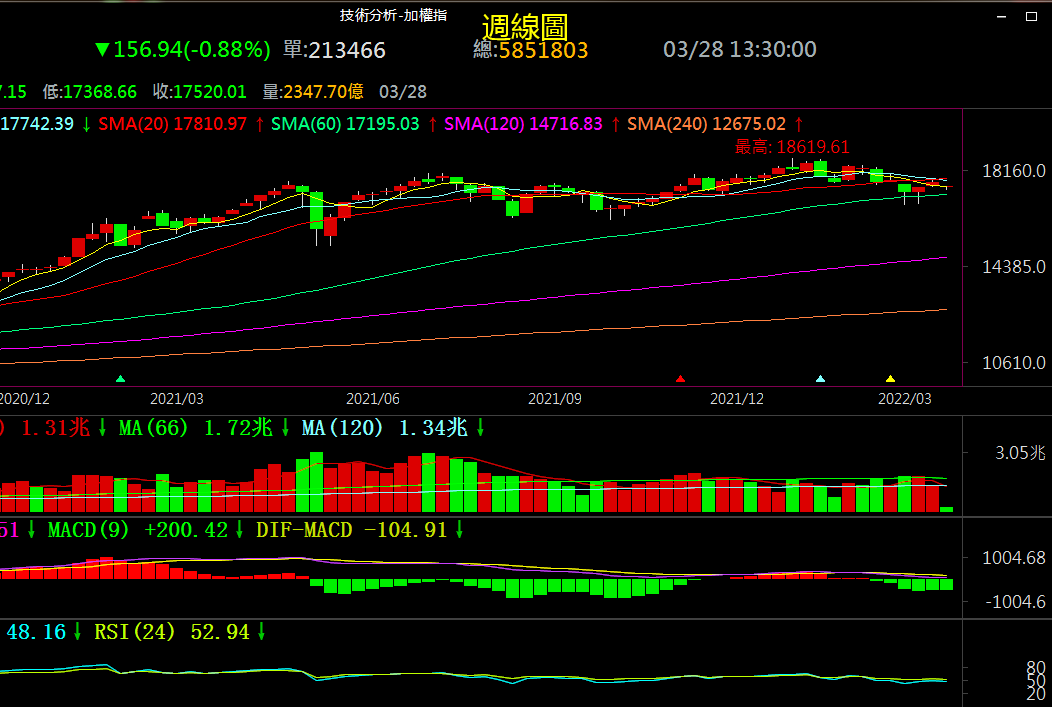Click the green triangle marker on the timeline
Image resolution: width=1052 pixels, height=707 pixels.
pos(121,379)
